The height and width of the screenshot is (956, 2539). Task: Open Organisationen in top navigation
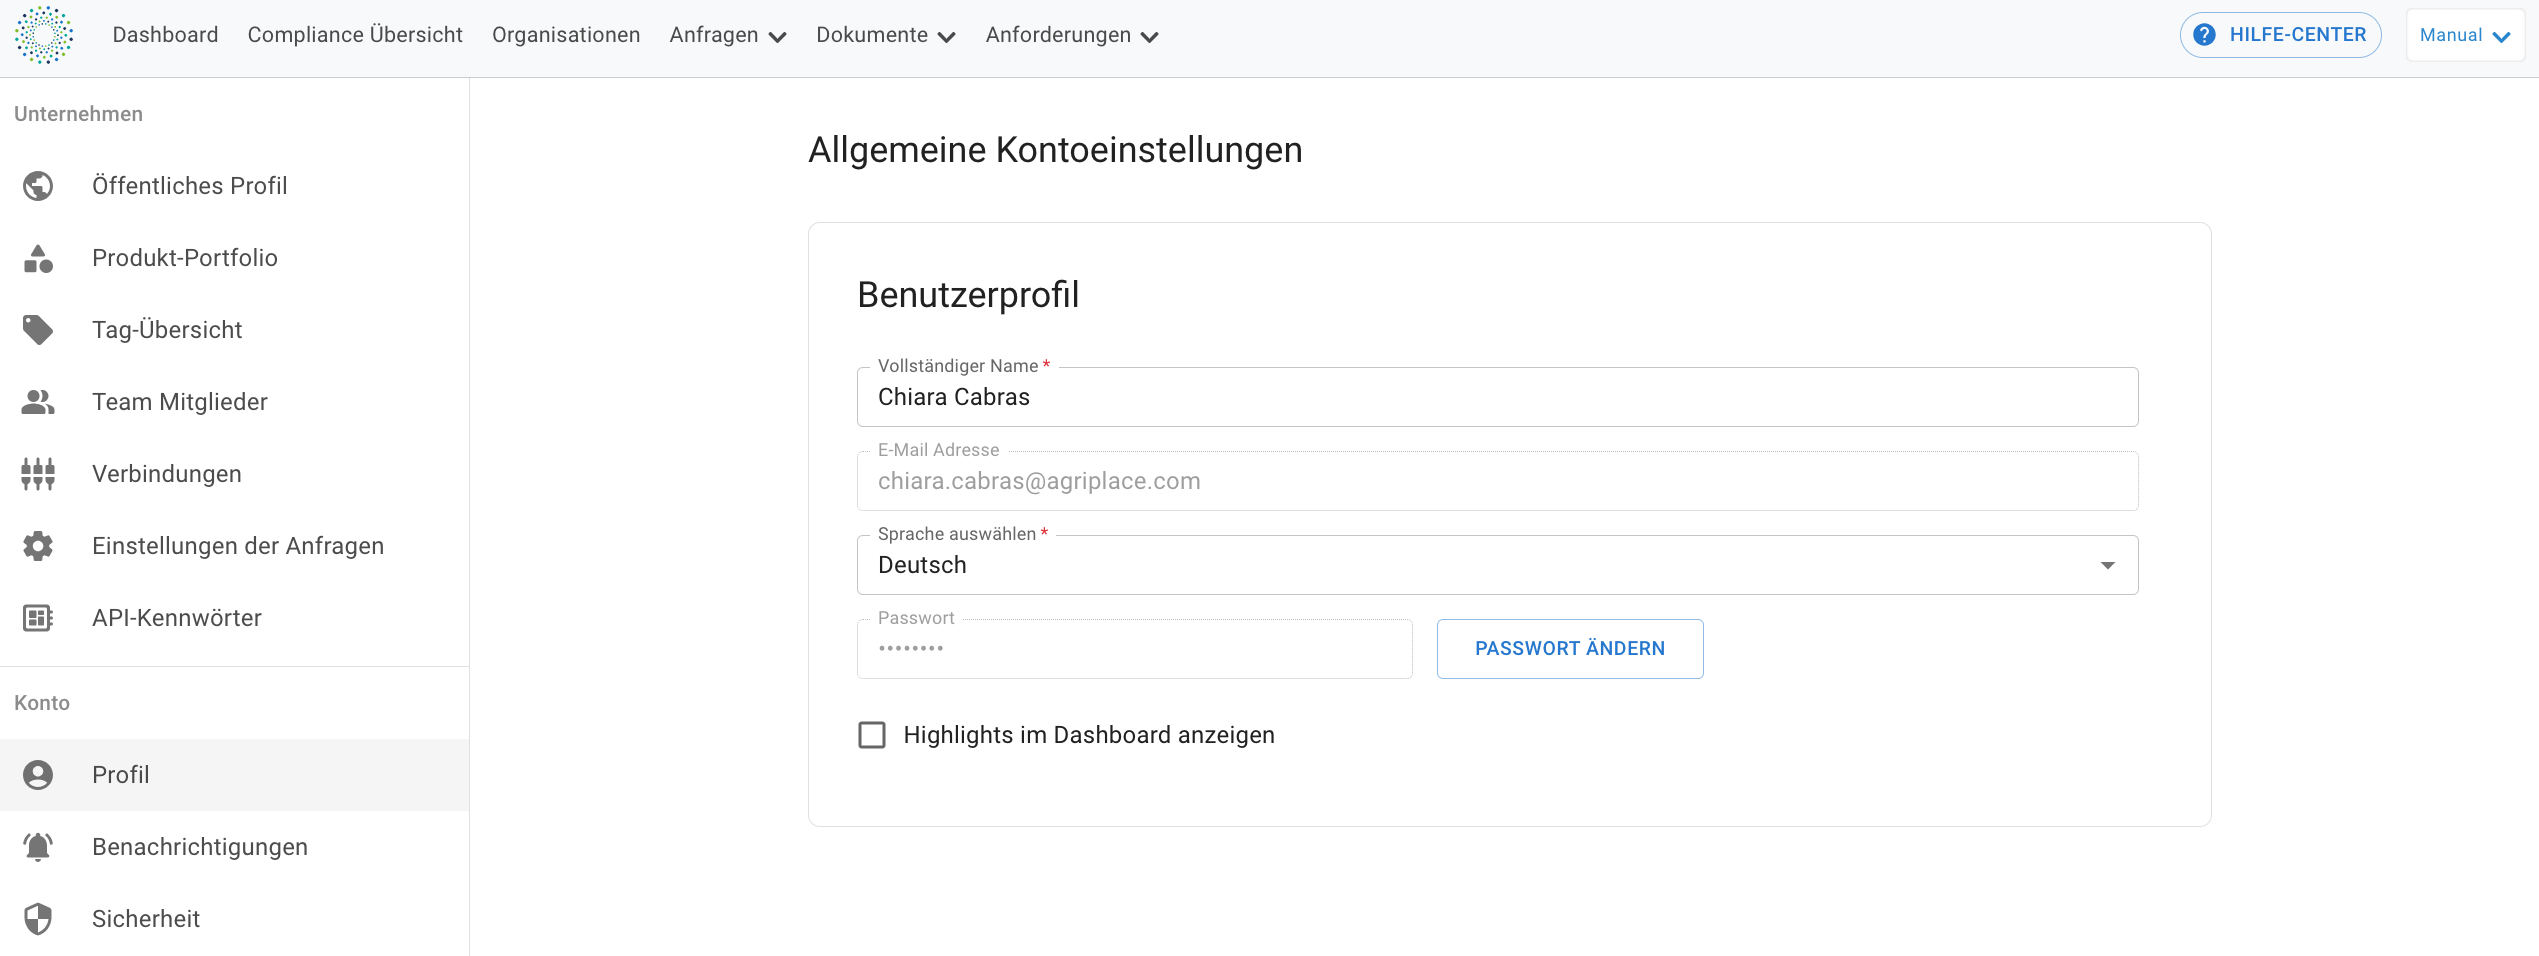(x=566, y=35)
